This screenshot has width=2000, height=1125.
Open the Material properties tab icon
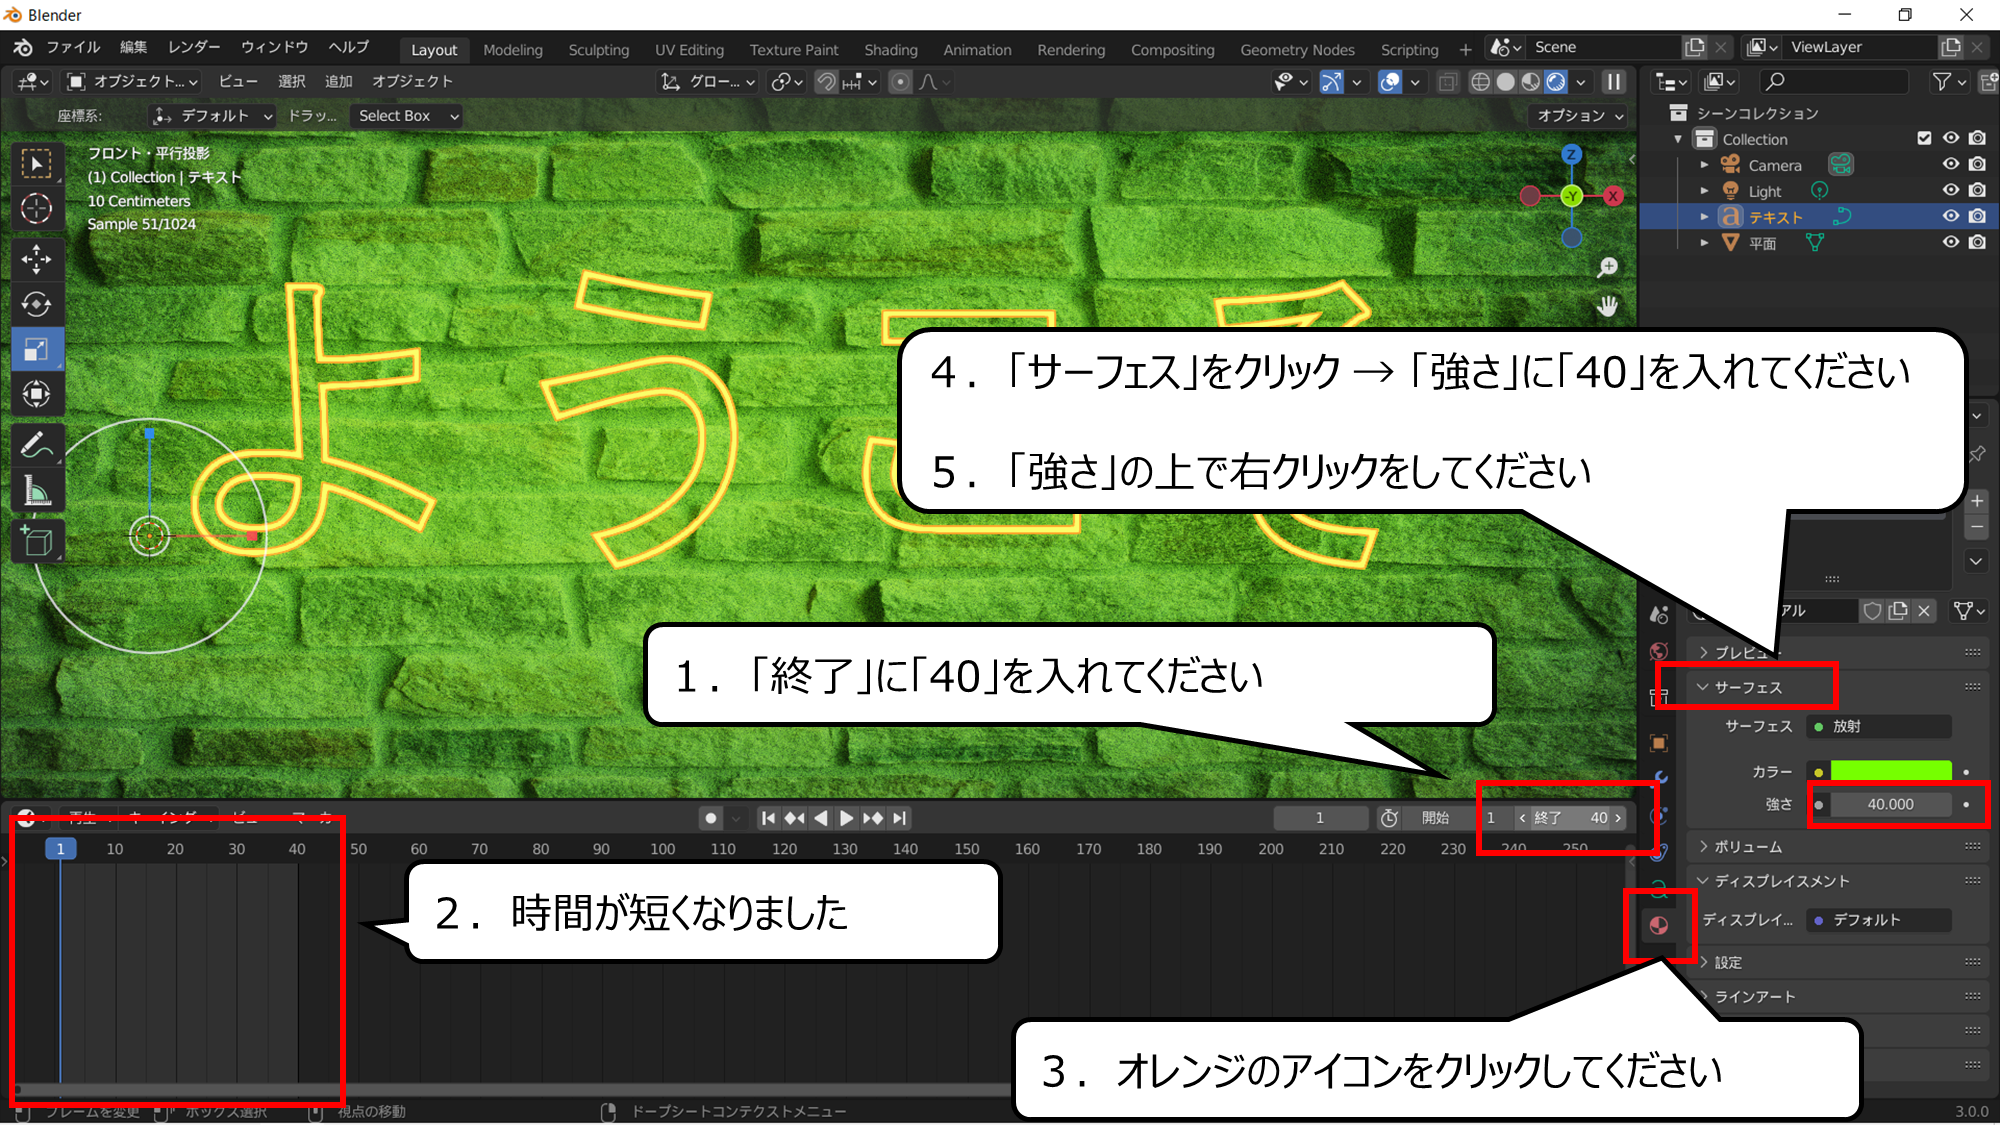[1659, 925]
